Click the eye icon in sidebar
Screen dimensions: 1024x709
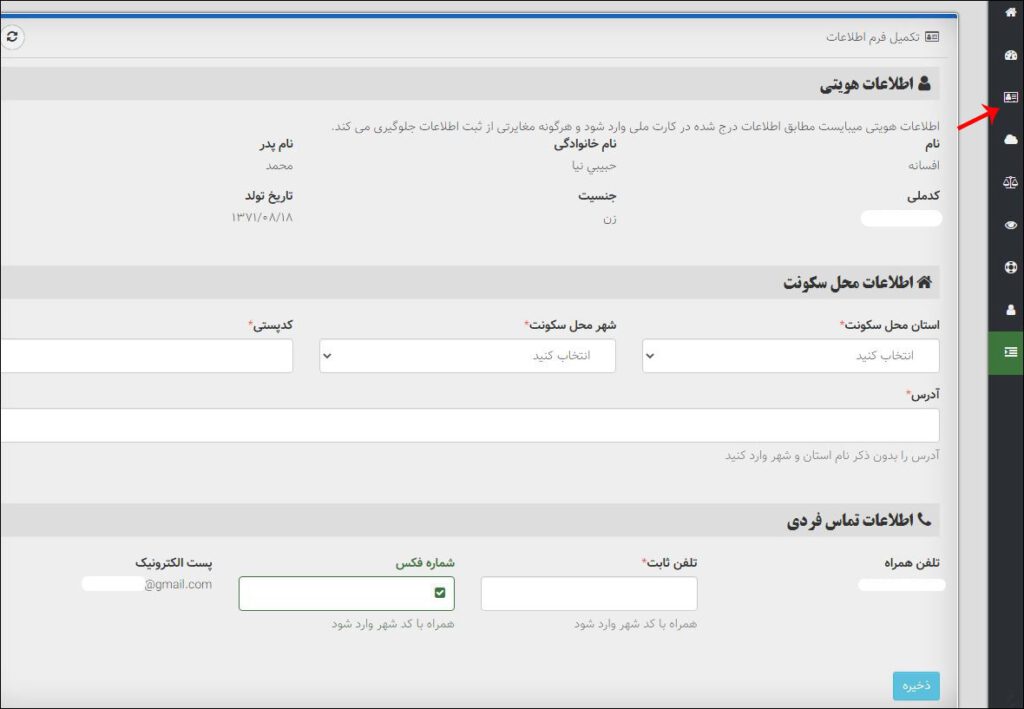point(1010,225)
